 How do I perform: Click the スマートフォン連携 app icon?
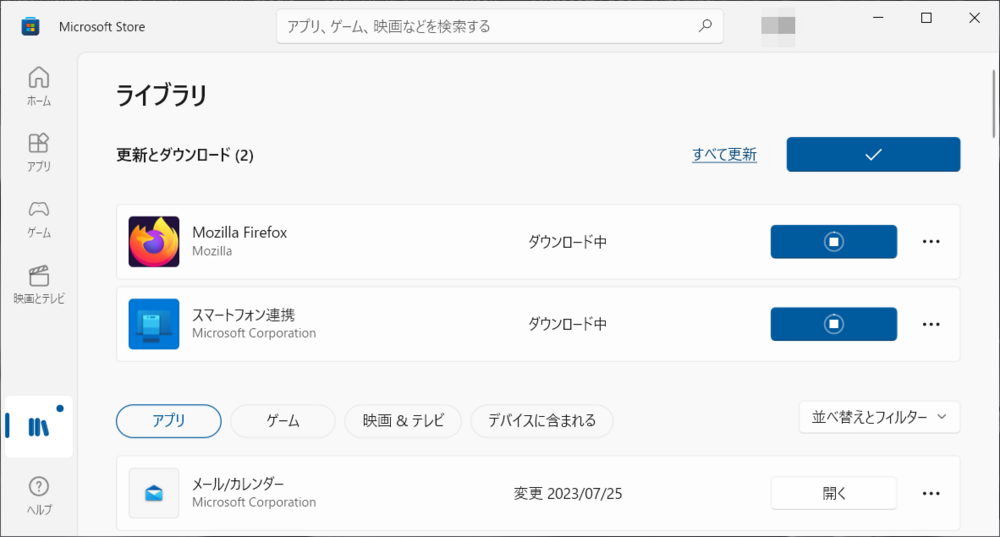(154, 324)
